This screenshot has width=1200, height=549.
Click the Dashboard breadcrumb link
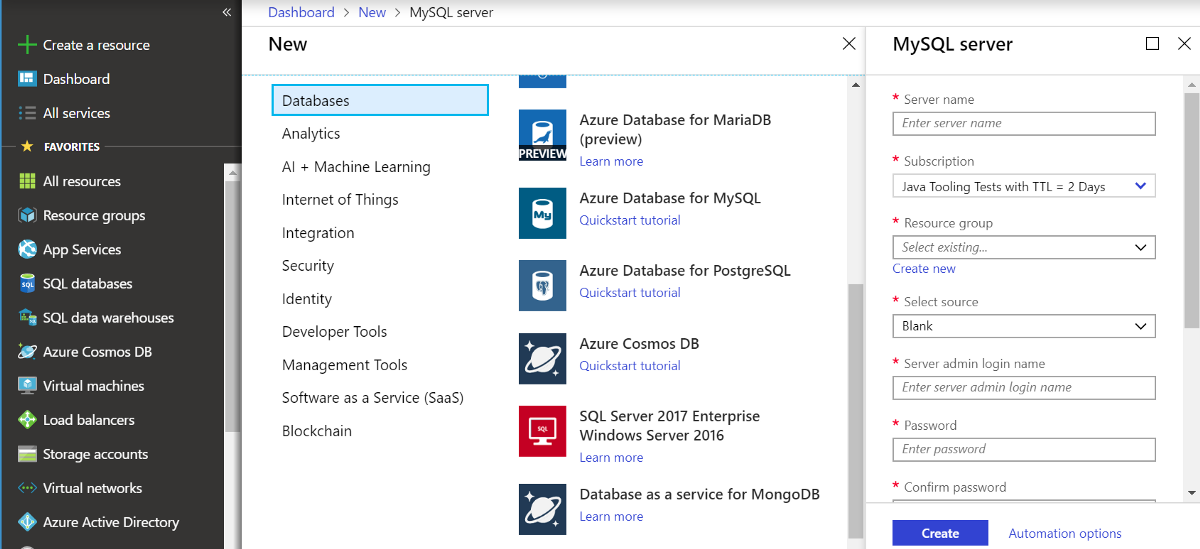point(301,13)
